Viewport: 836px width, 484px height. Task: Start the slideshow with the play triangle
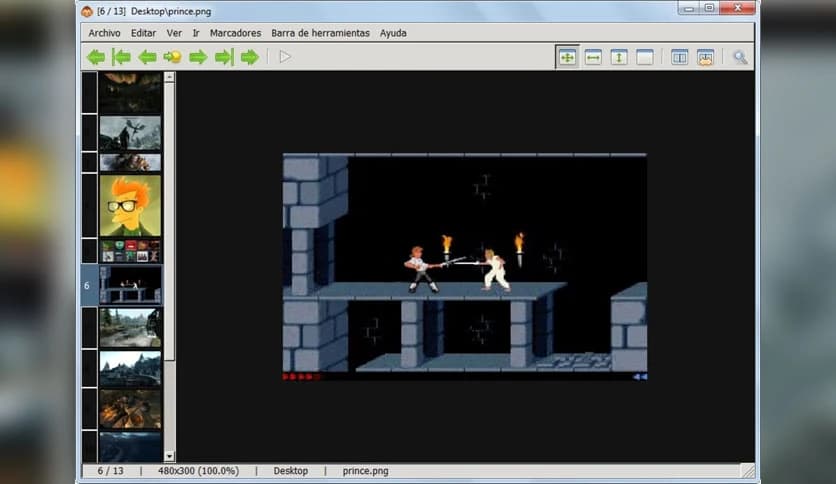[x=285, y=57]
